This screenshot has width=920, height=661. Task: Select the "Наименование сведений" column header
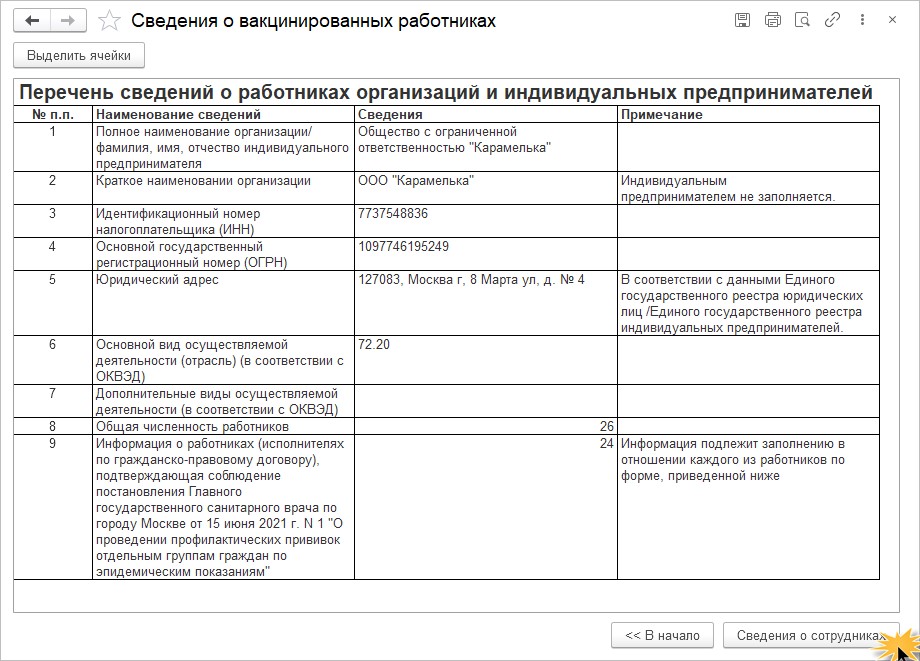click(x=224, y=114)
